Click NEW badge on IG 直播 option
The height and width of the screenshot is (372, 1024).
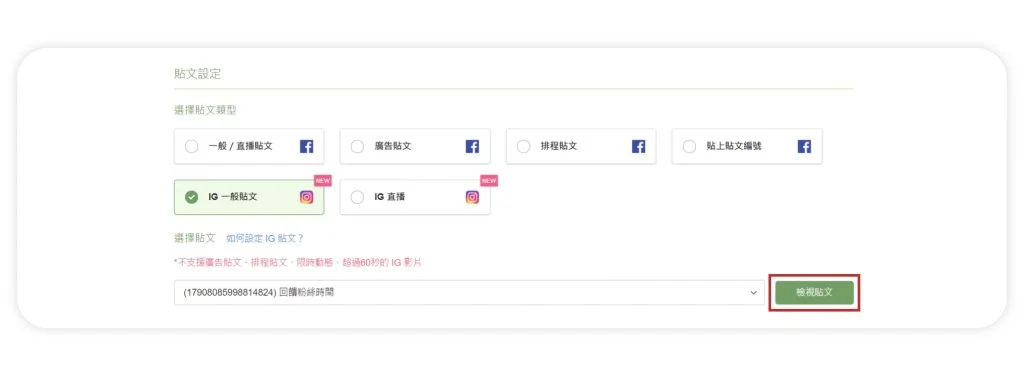pyautogui.click(x=489, y=181)
